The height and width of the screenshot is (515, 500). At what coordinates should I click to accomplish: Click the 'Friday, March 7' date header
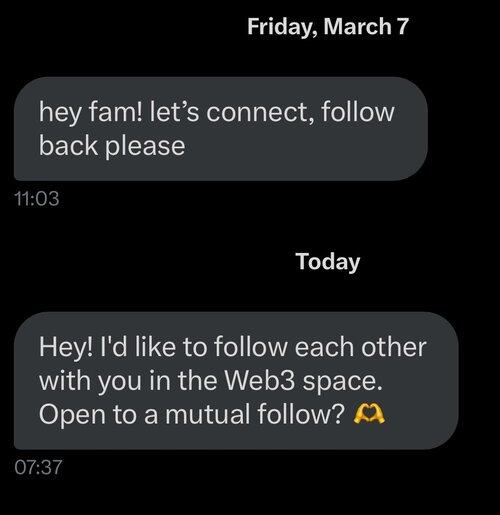(328, 27)
